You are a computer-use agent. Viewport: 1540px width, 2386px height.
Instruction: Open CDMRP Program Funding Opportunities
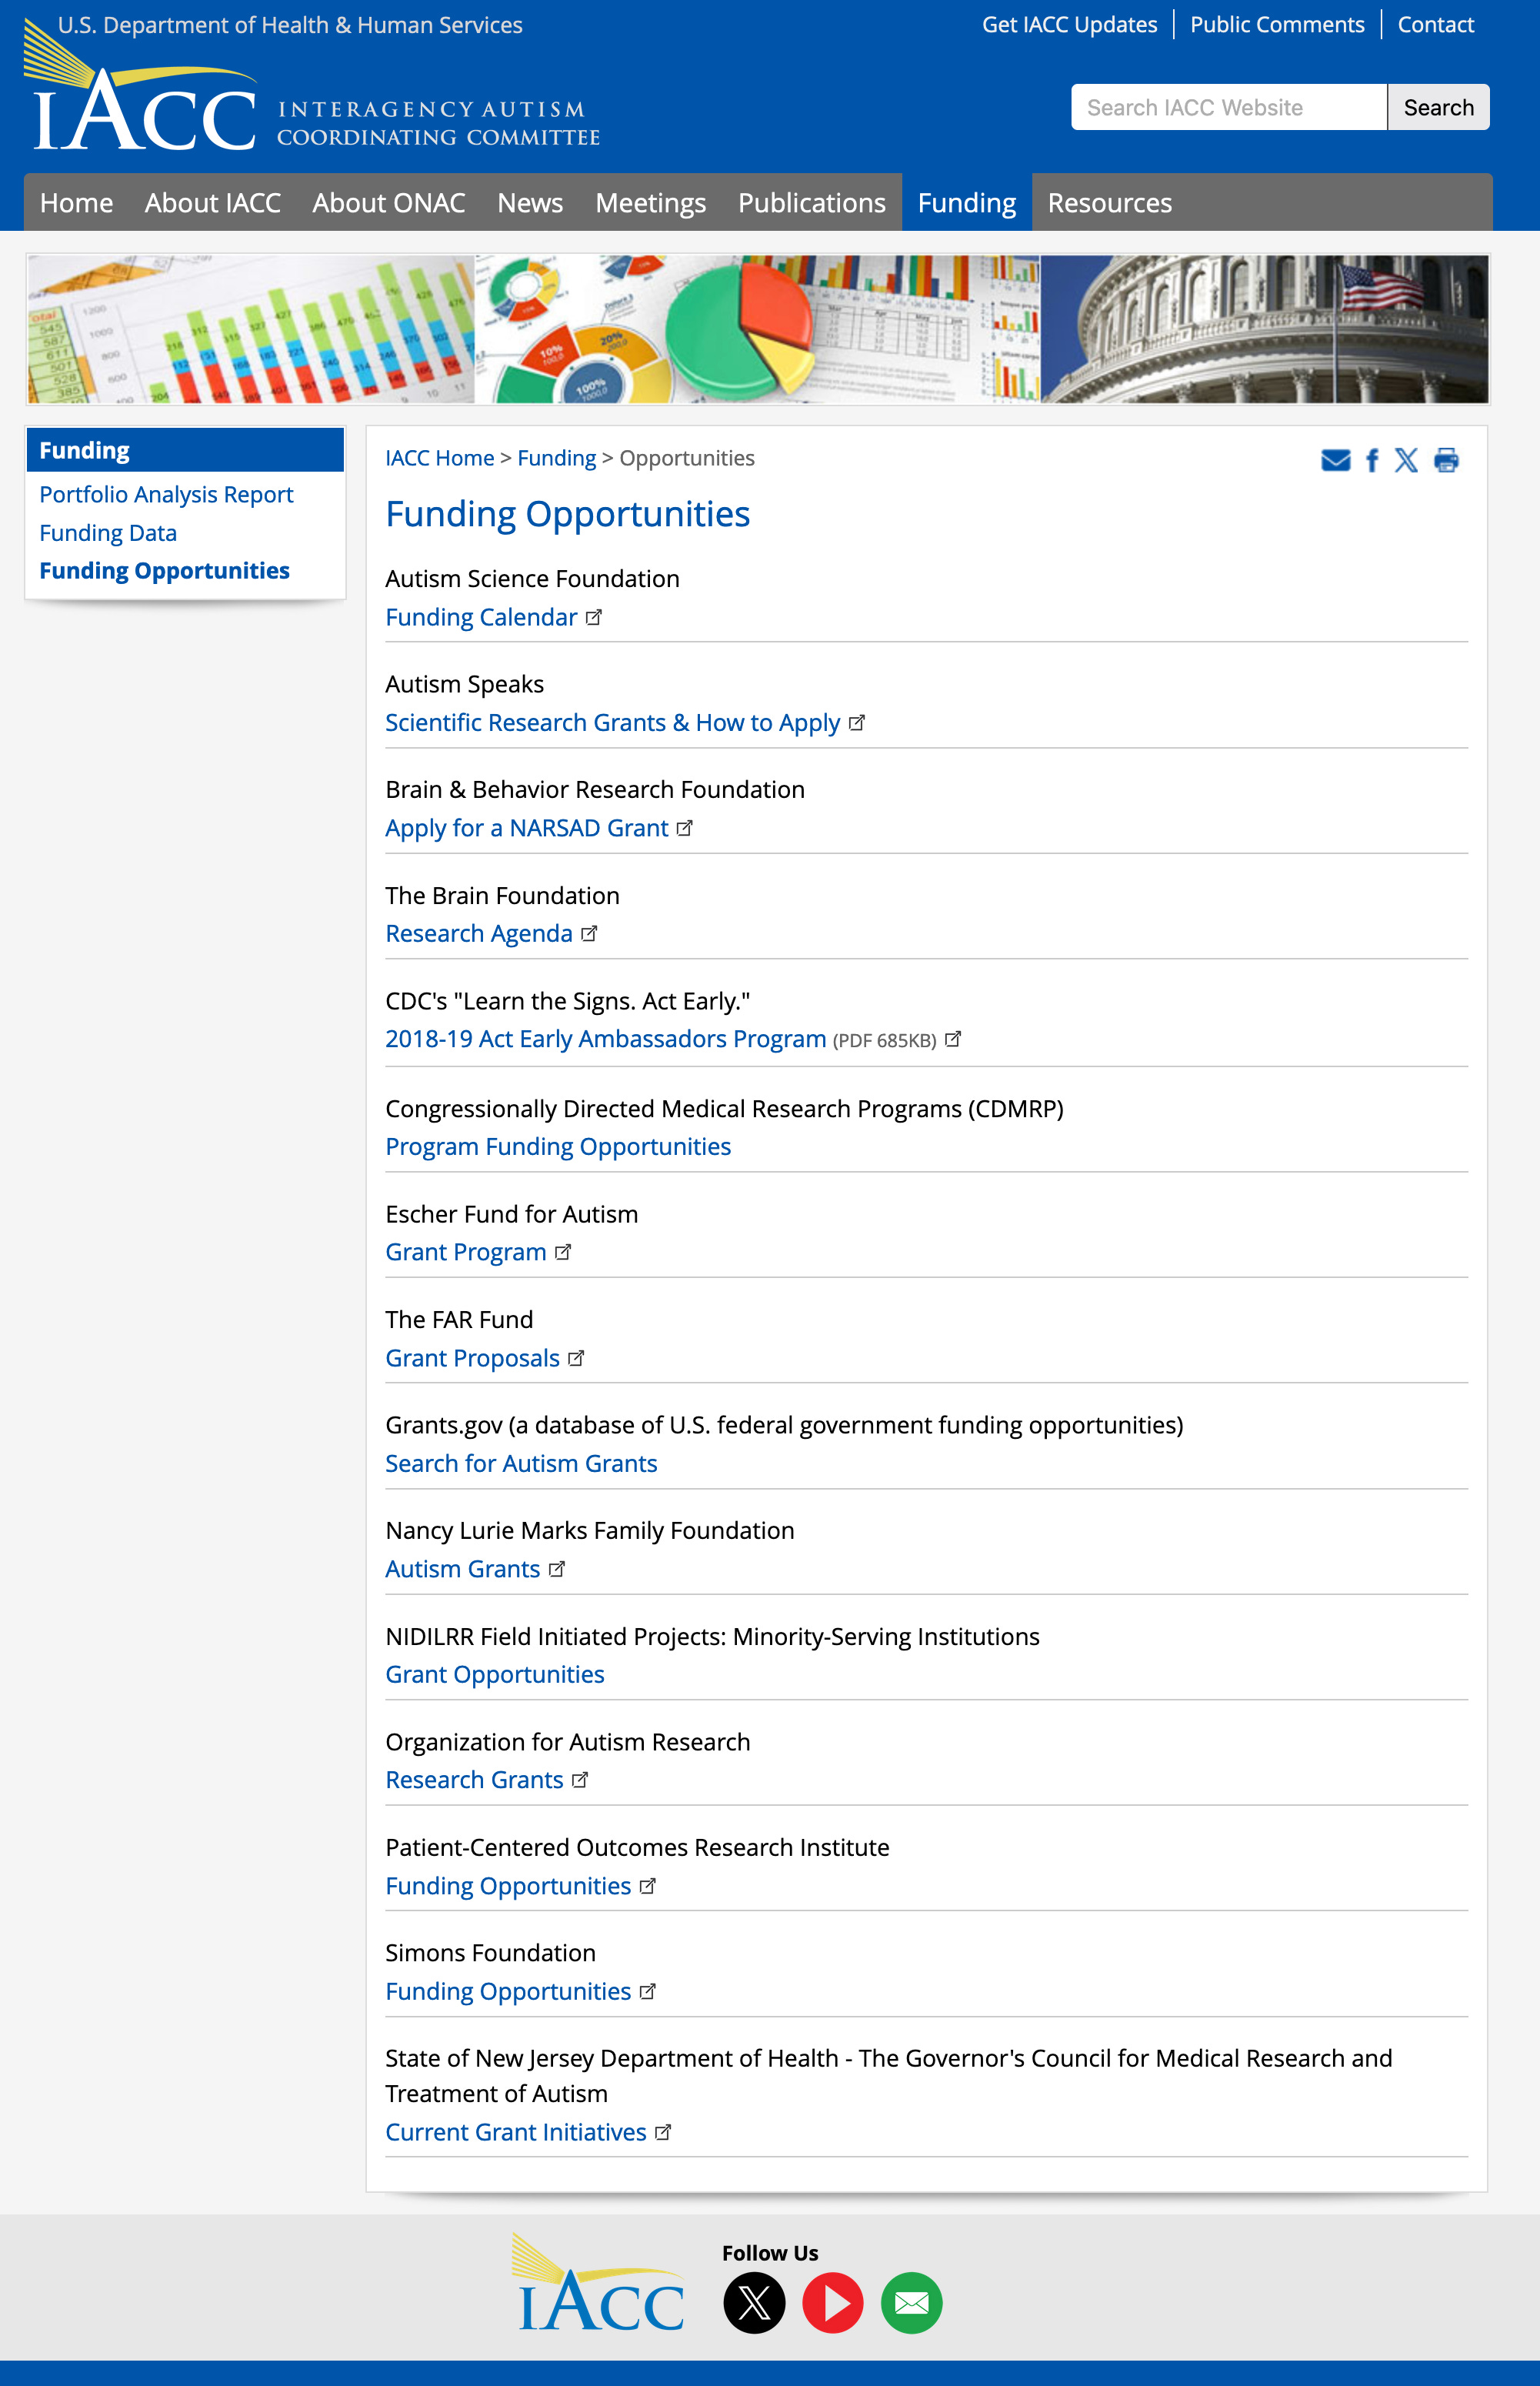pyautogui.click(x=558, y=1147)
